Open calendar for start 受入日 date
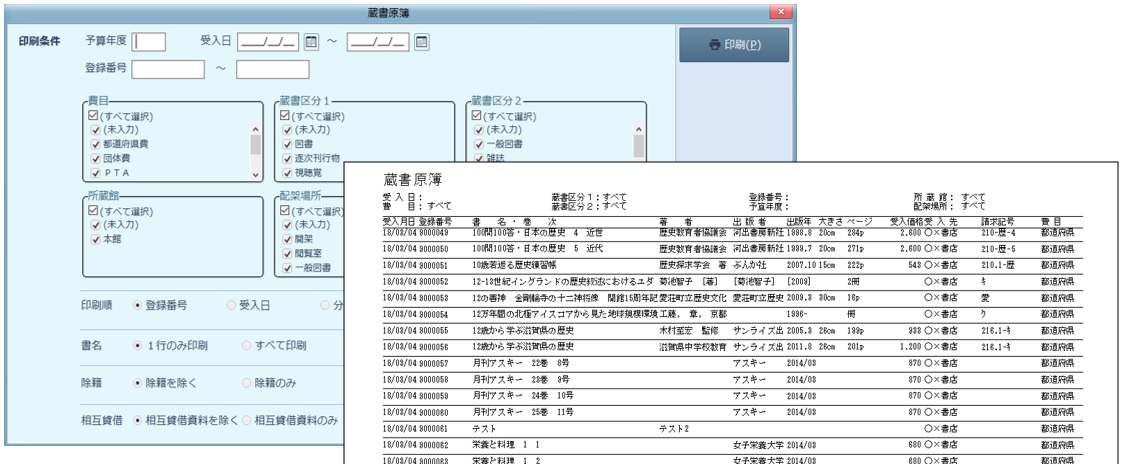 click(x=311, y=42)
